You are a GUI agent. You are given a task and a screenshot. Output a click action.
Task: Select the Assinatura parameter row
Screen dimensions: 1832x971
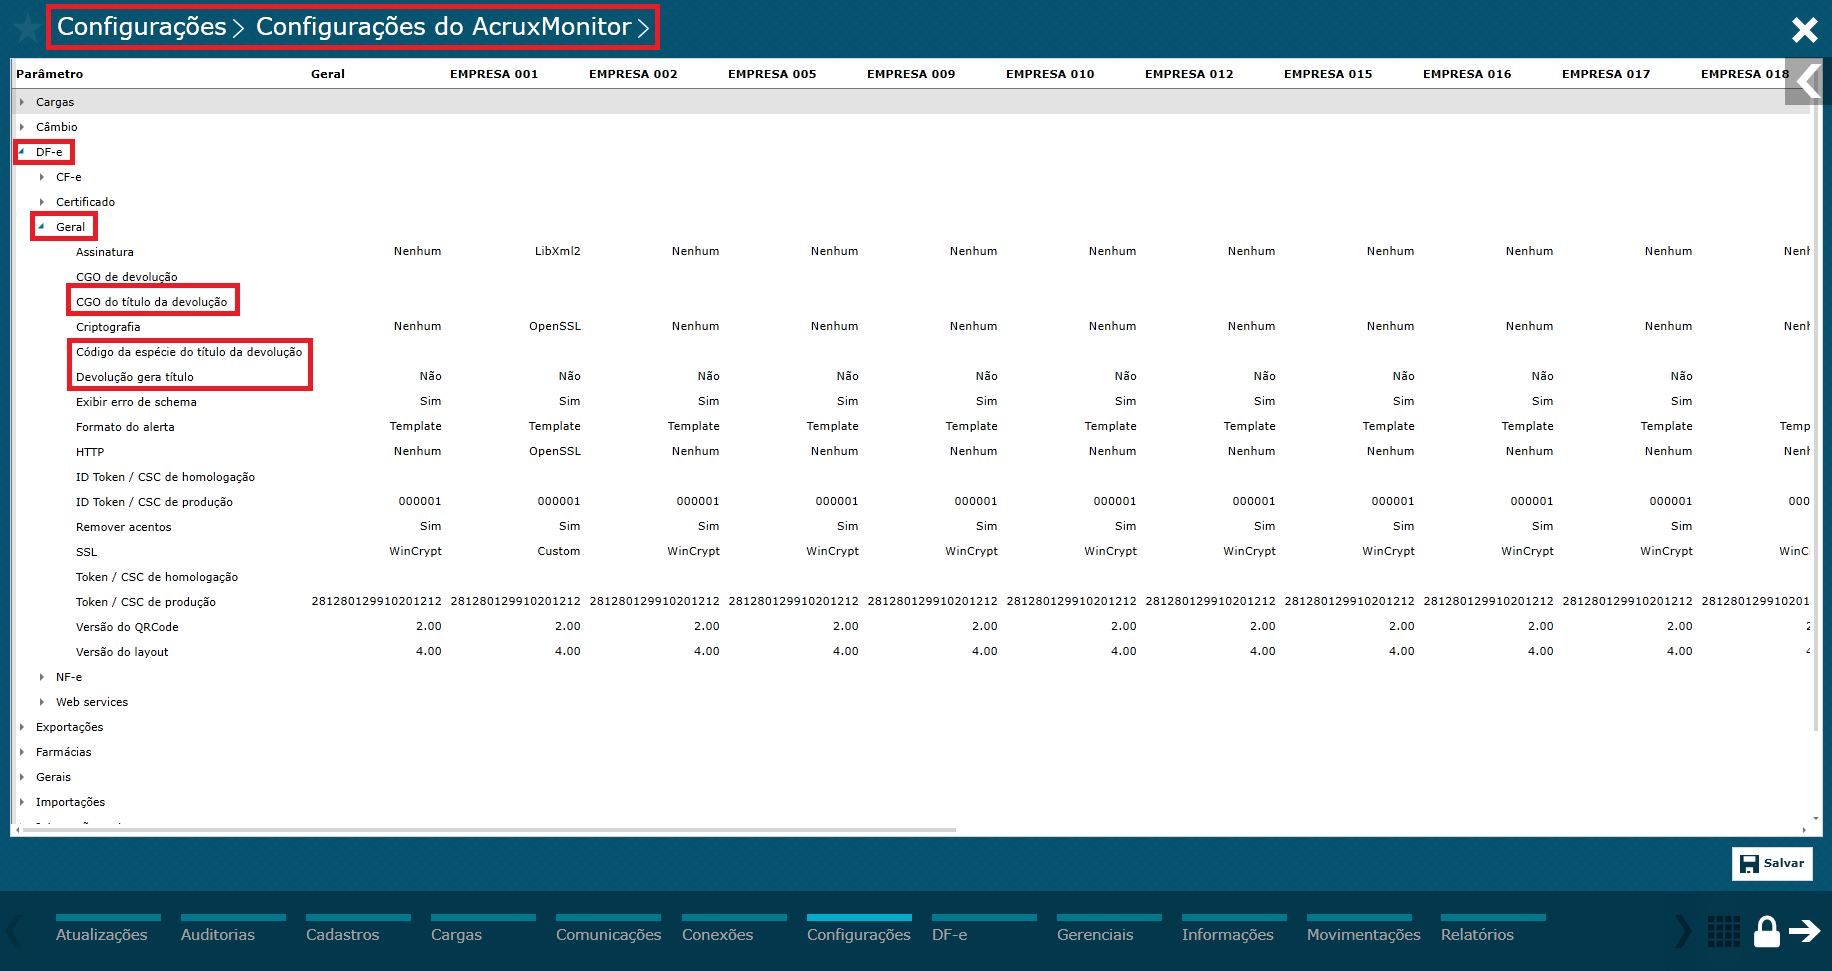(105, 252)
